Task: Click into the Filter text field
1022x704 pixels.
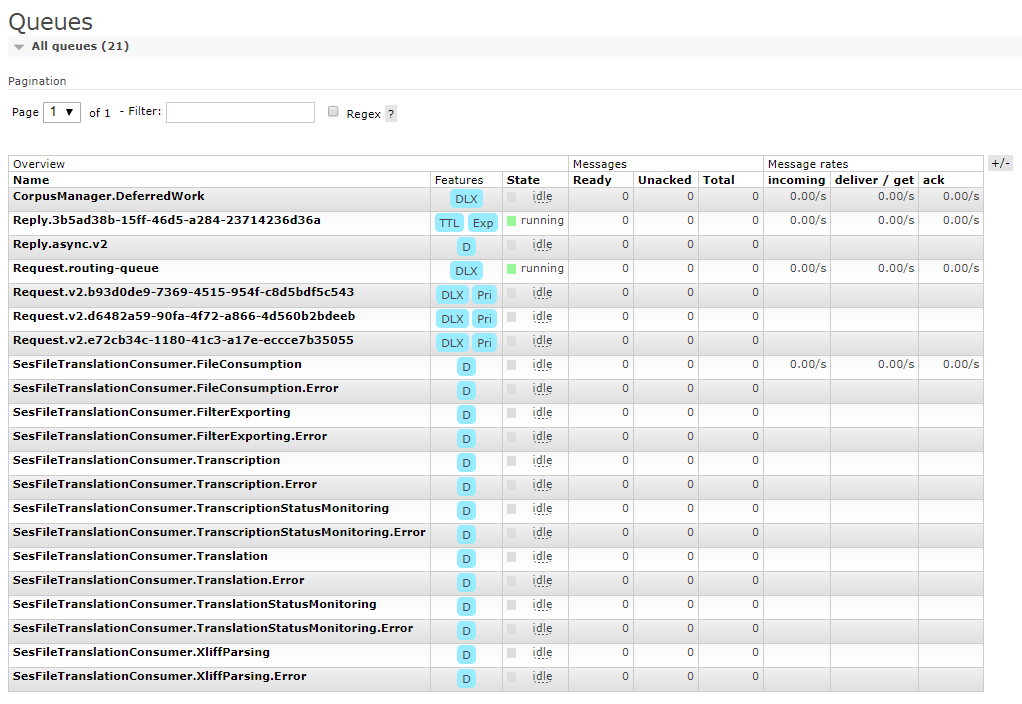Action: tap(240, 112)
